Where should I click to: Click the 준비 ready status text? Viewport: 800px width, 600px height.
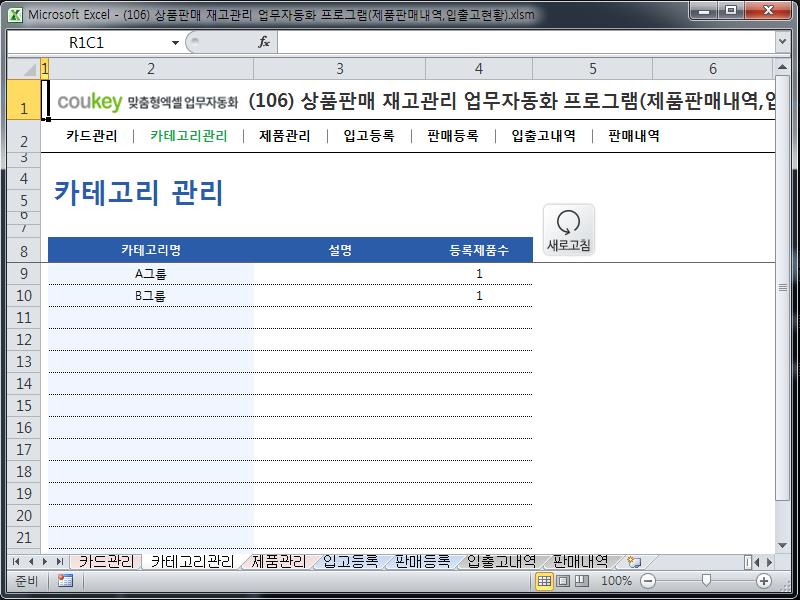[27, 581]
